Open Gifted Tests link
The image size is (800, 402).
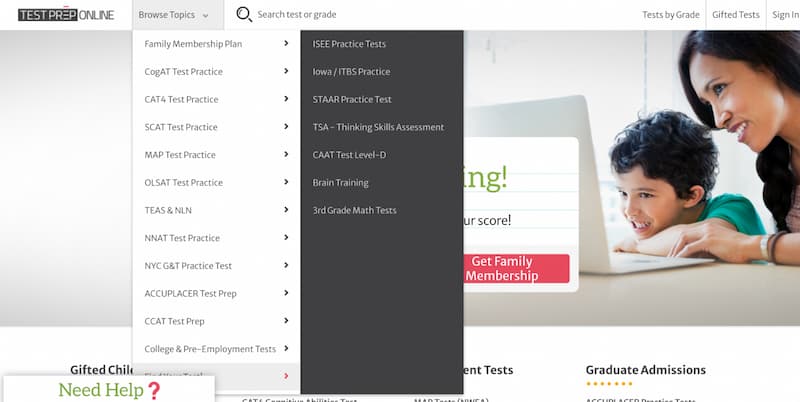point(736,15)
